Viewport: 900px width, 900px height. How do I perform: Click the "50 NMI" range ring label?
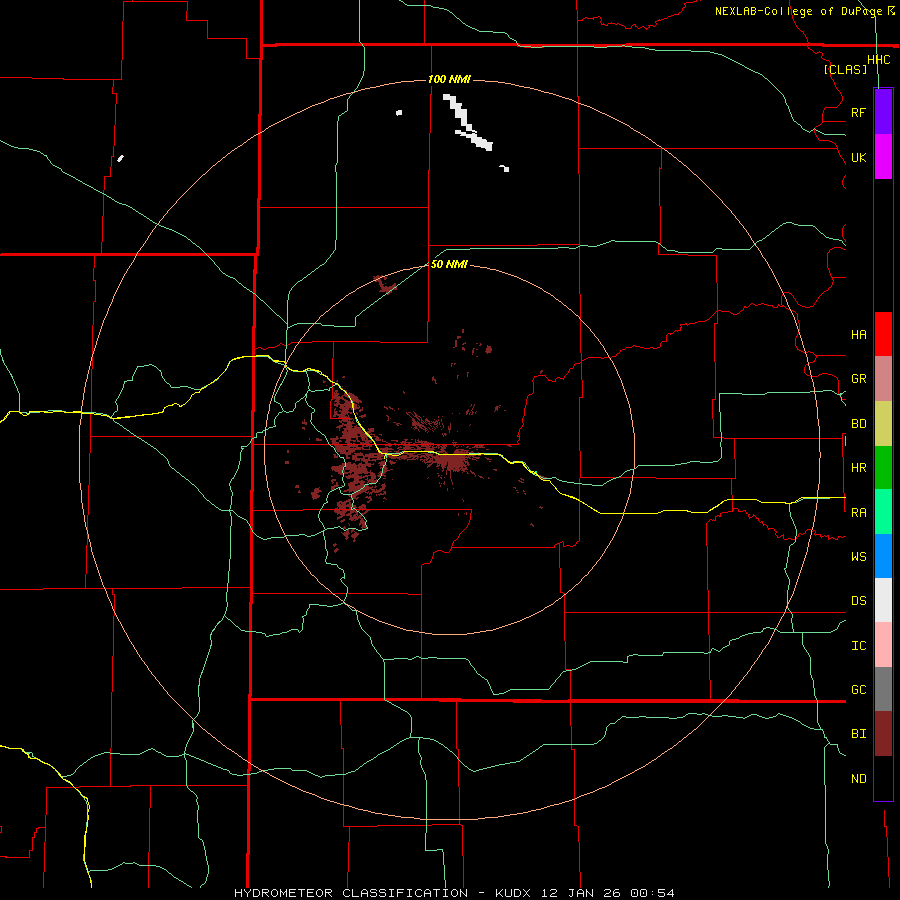(x=449, y=264)
